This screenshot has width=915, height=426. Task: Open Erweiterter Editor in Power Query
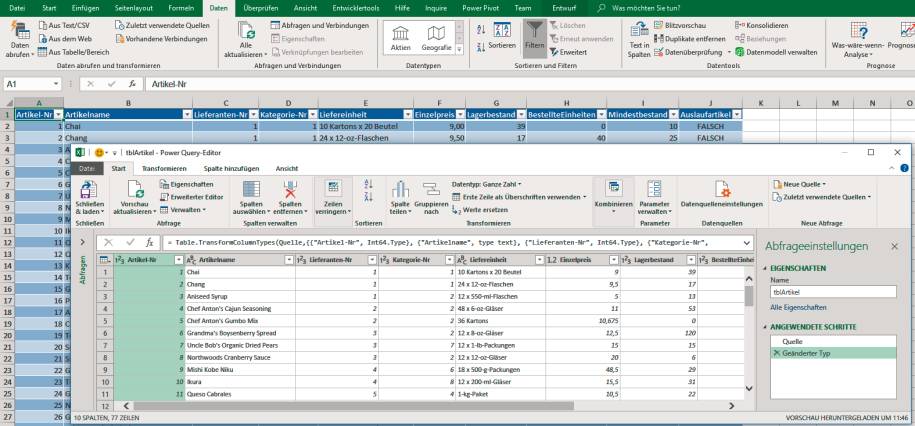tap(192, 197)
